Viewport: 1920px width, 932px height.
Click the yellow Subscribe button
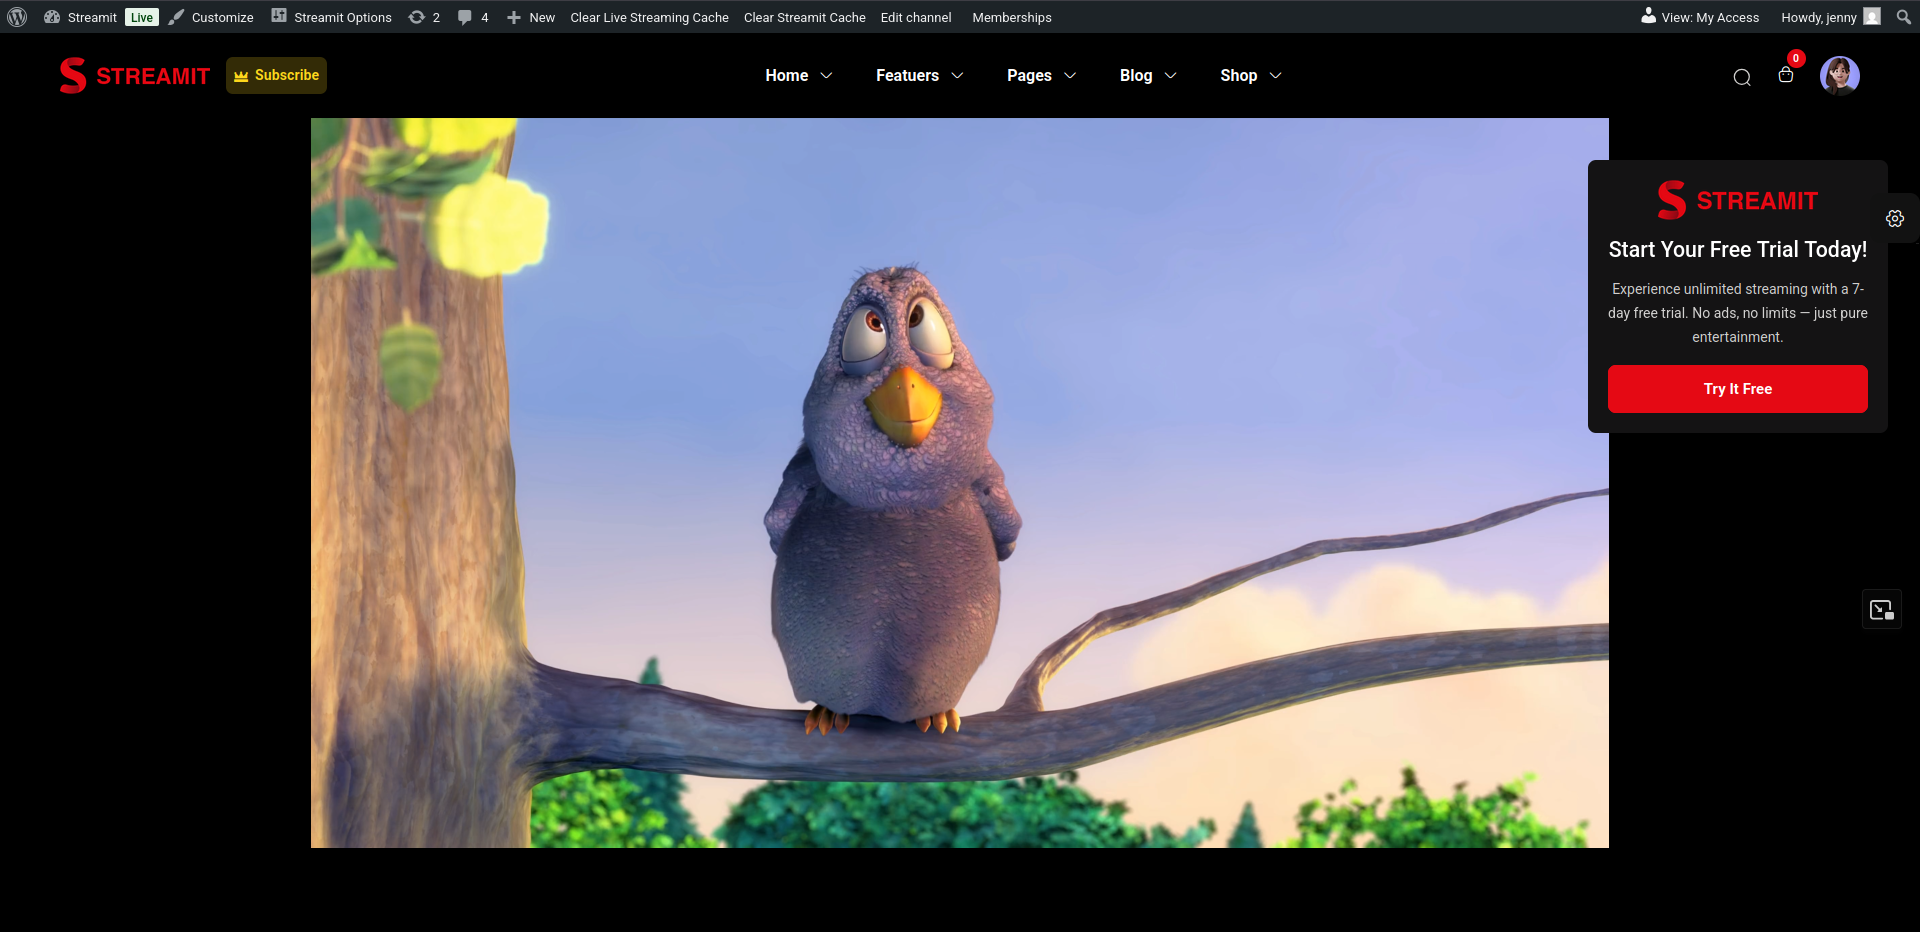[x=276, y=75]
